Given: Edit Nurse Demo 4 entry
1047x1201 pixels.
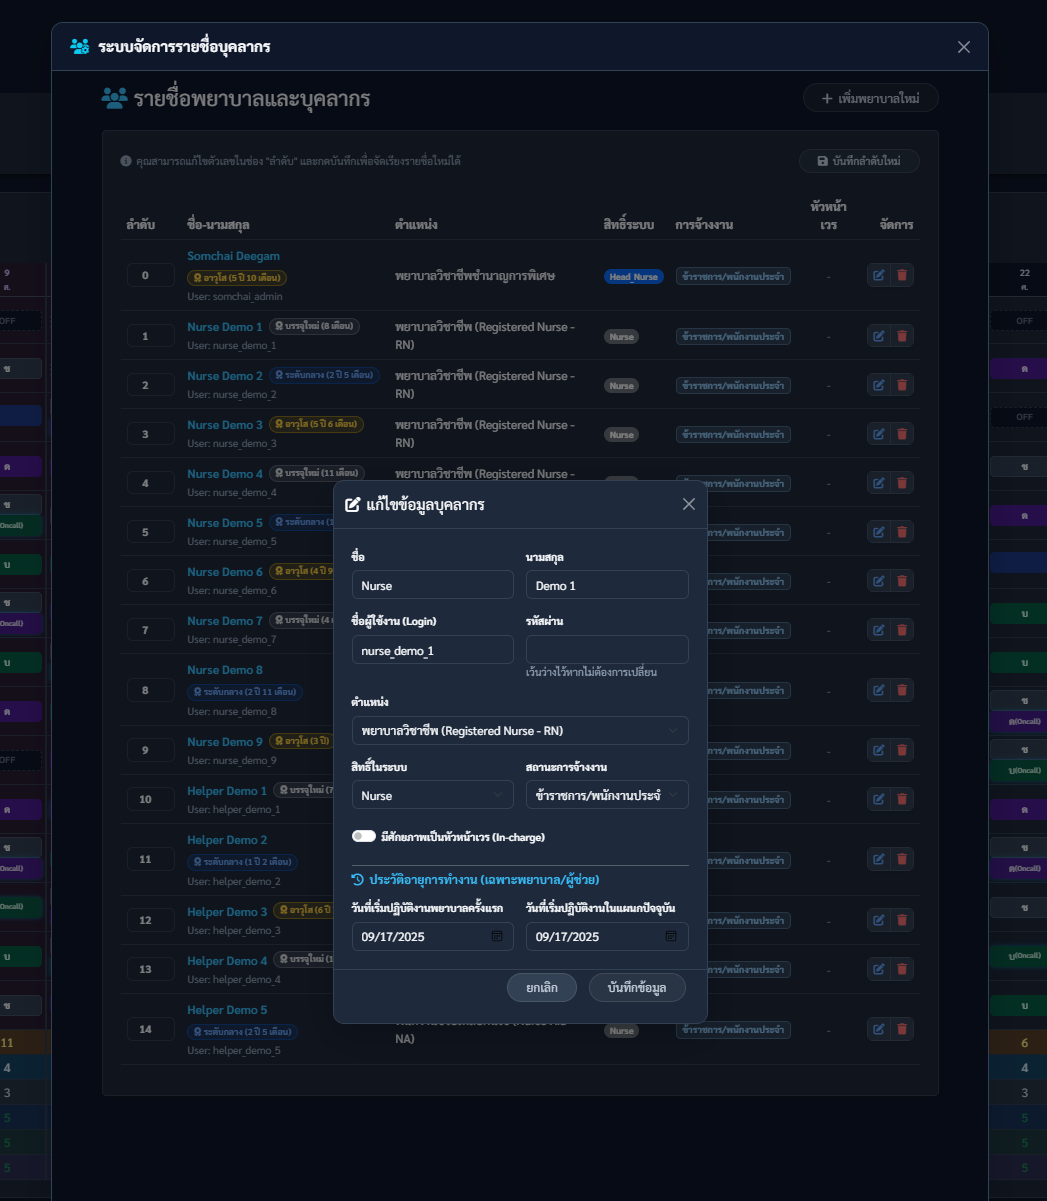Looking at the screenshot, I should (x=879, y=483).
